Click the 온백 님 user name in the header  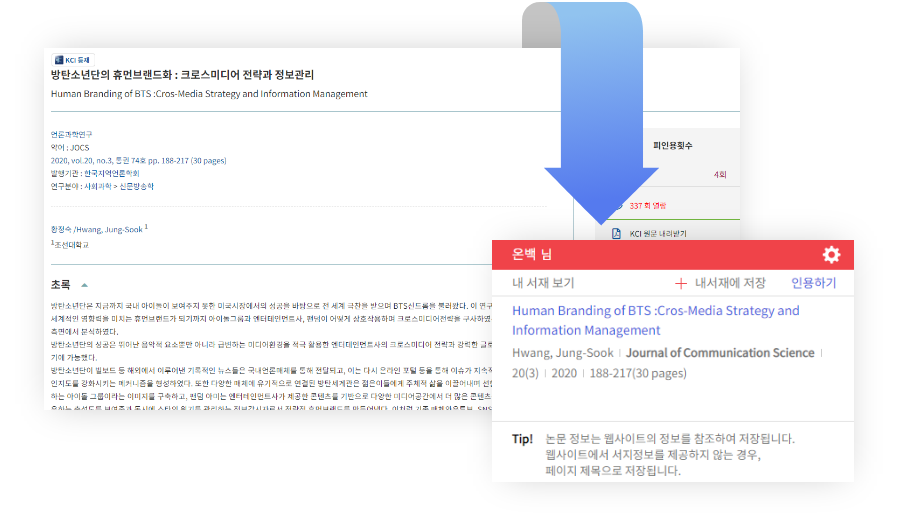click(531, 254)
